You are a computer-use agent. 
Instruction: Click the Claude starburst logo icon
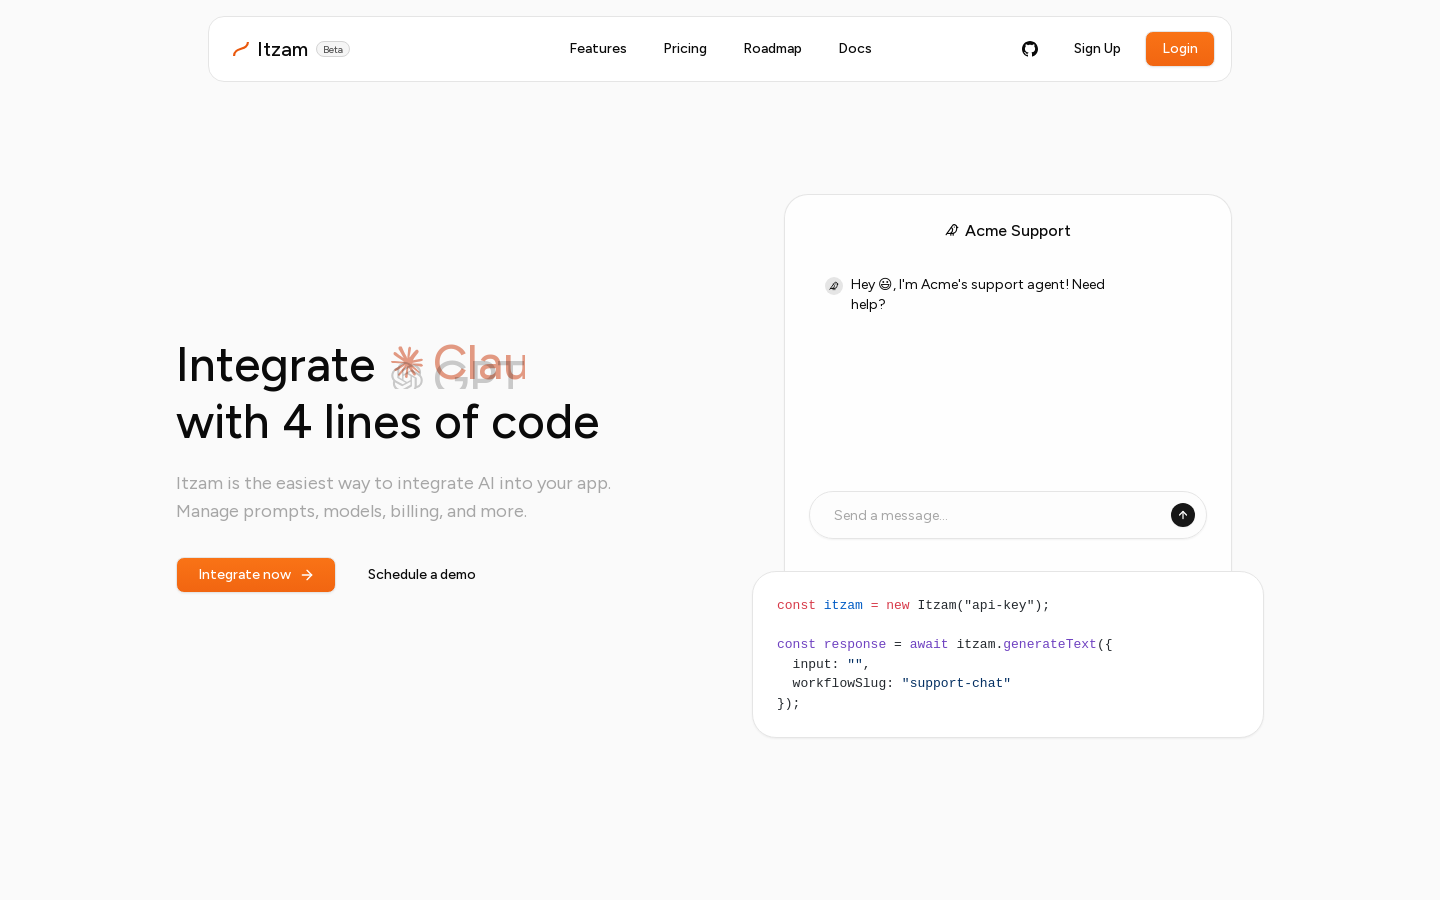[x=407, y=363]
